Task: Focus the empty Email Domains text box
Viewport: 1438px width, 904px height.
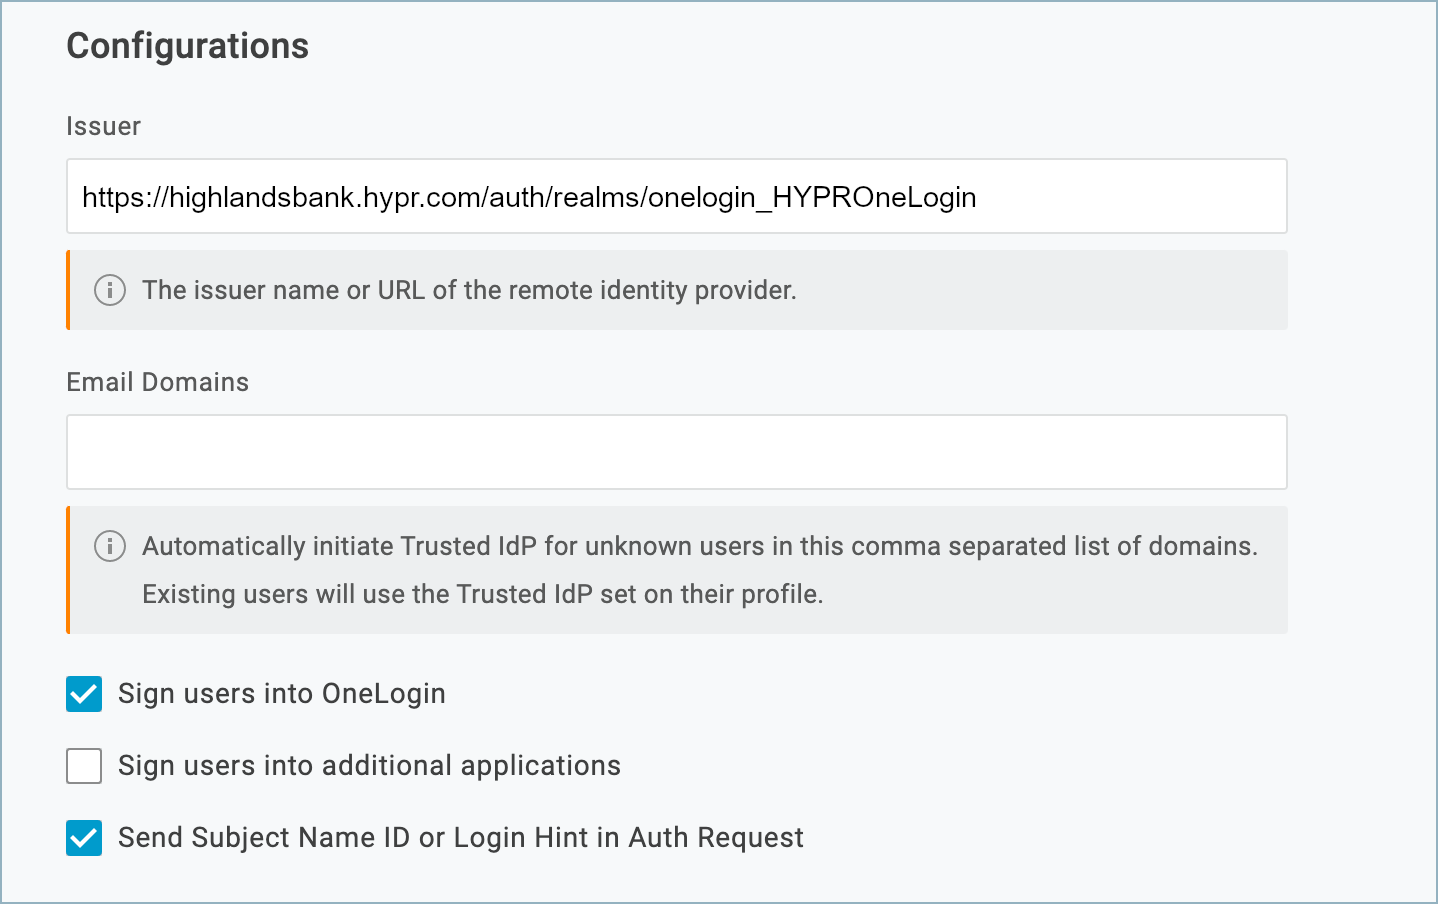Action: pos(676,452)
